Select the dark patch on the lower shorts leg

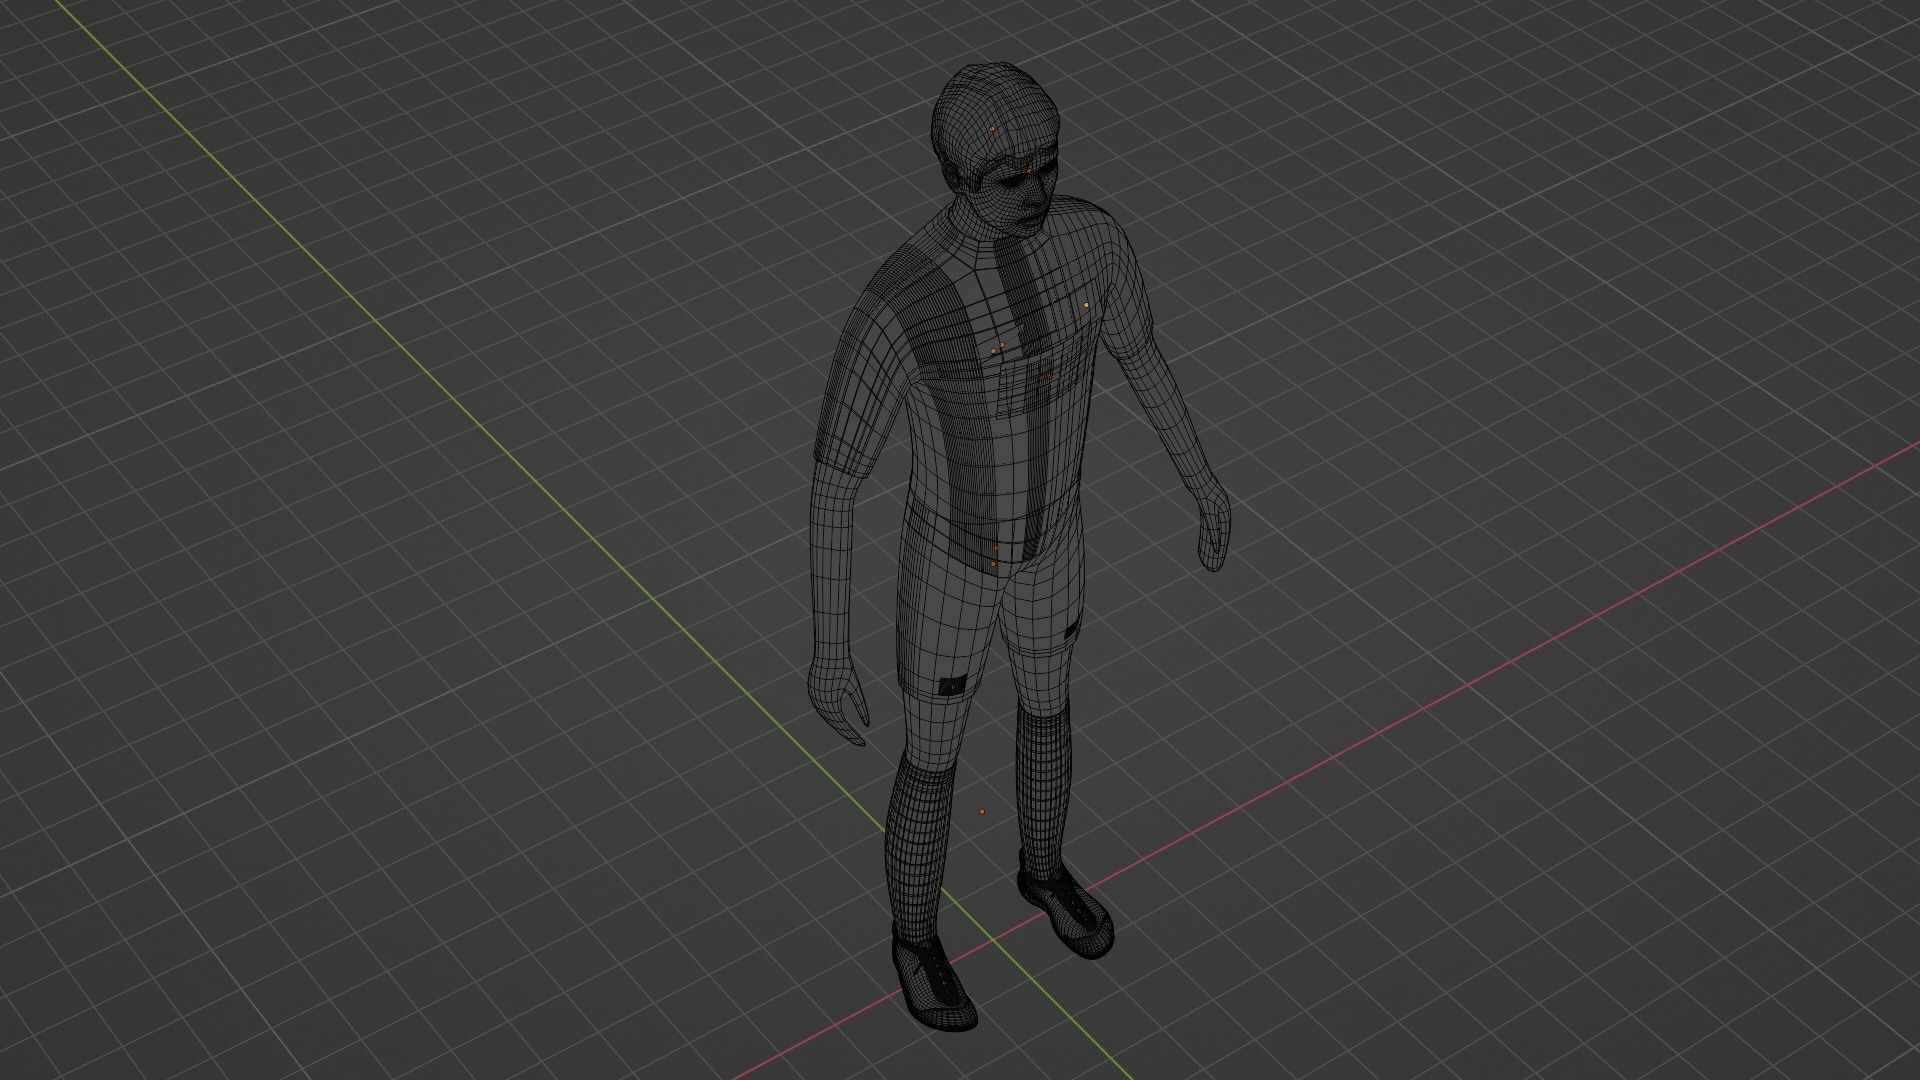tap(953, 686)
